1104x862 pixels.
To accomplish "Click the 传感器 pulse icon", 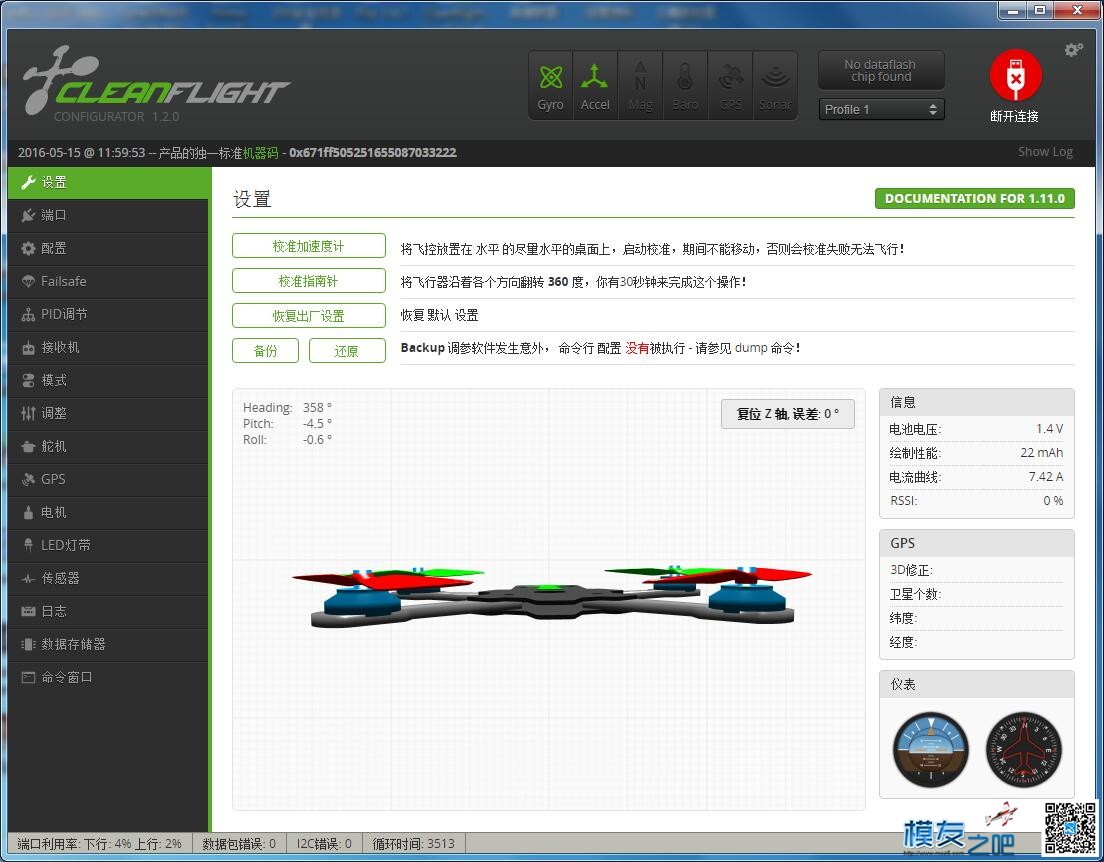I will (28, 578).
